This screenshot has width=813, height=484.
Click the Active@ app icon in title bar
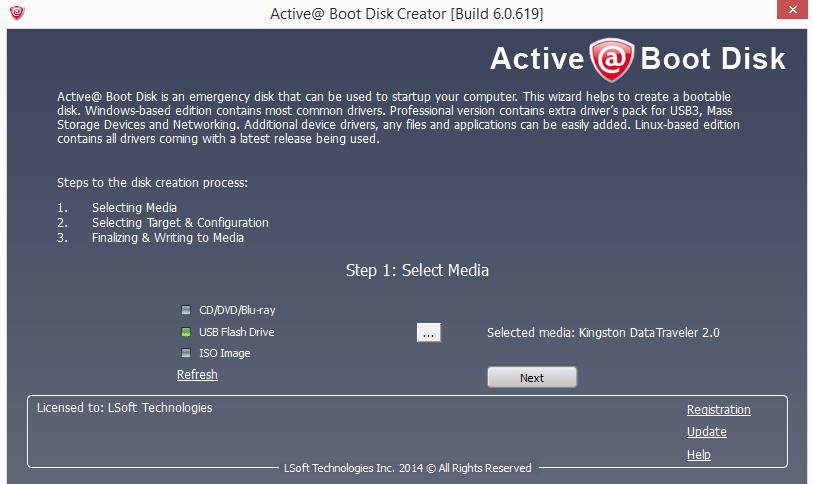point(17,12)
